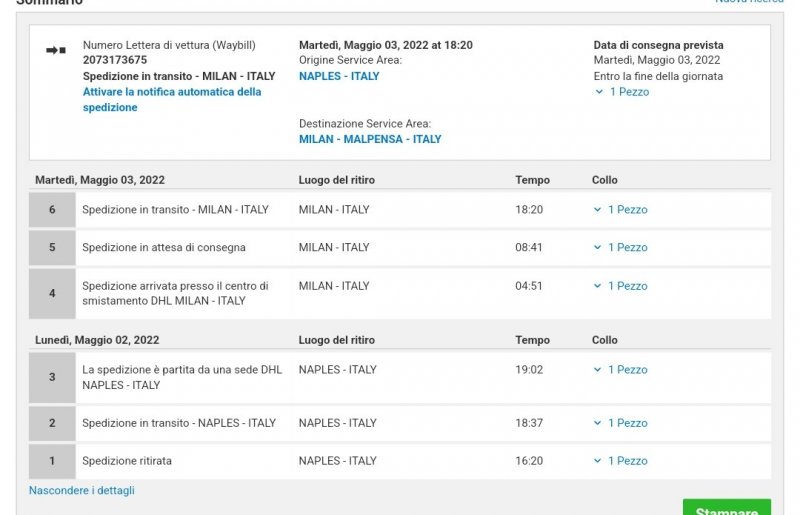Click step number 3 box
800x515 pixels.
point(52,377)
